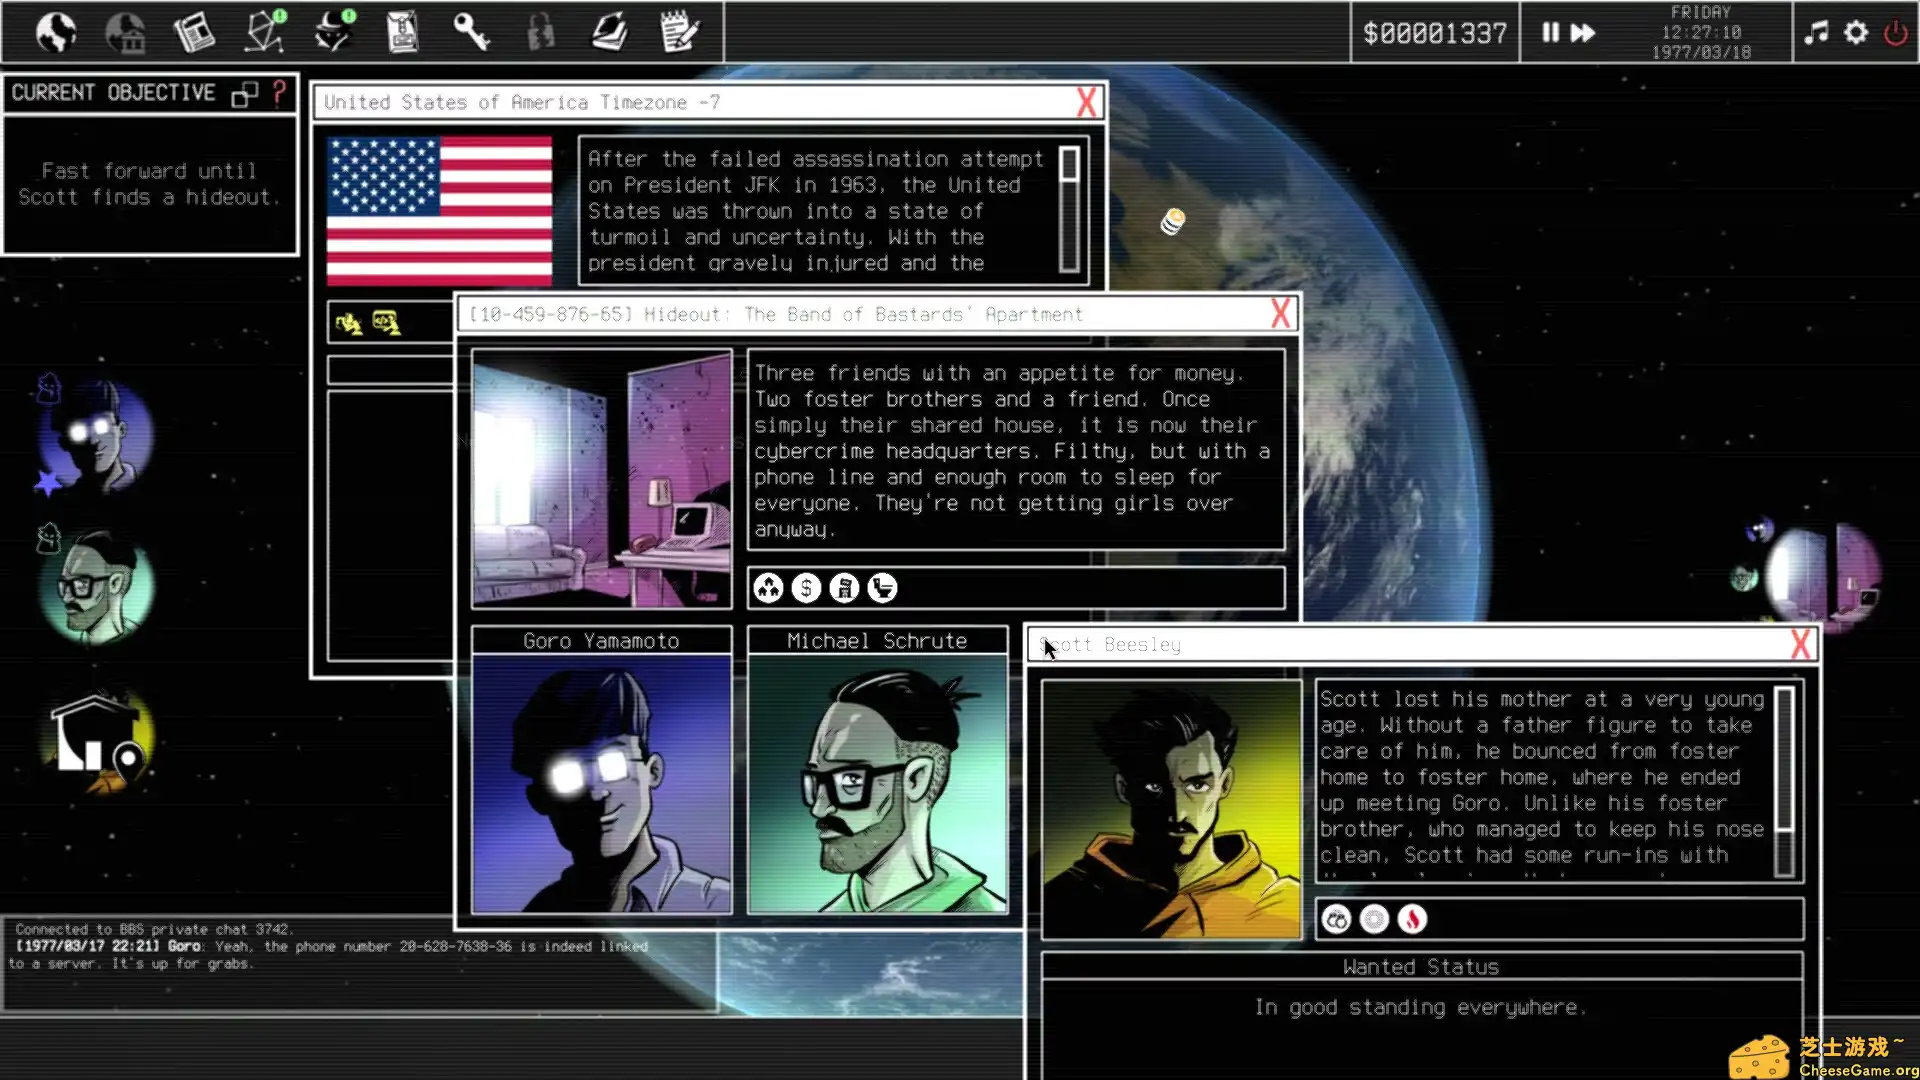Select Michael Schrute portrait card
Image resolution: width=1920 pixels, height=1080 pixels.
click(x=877, y=770)
